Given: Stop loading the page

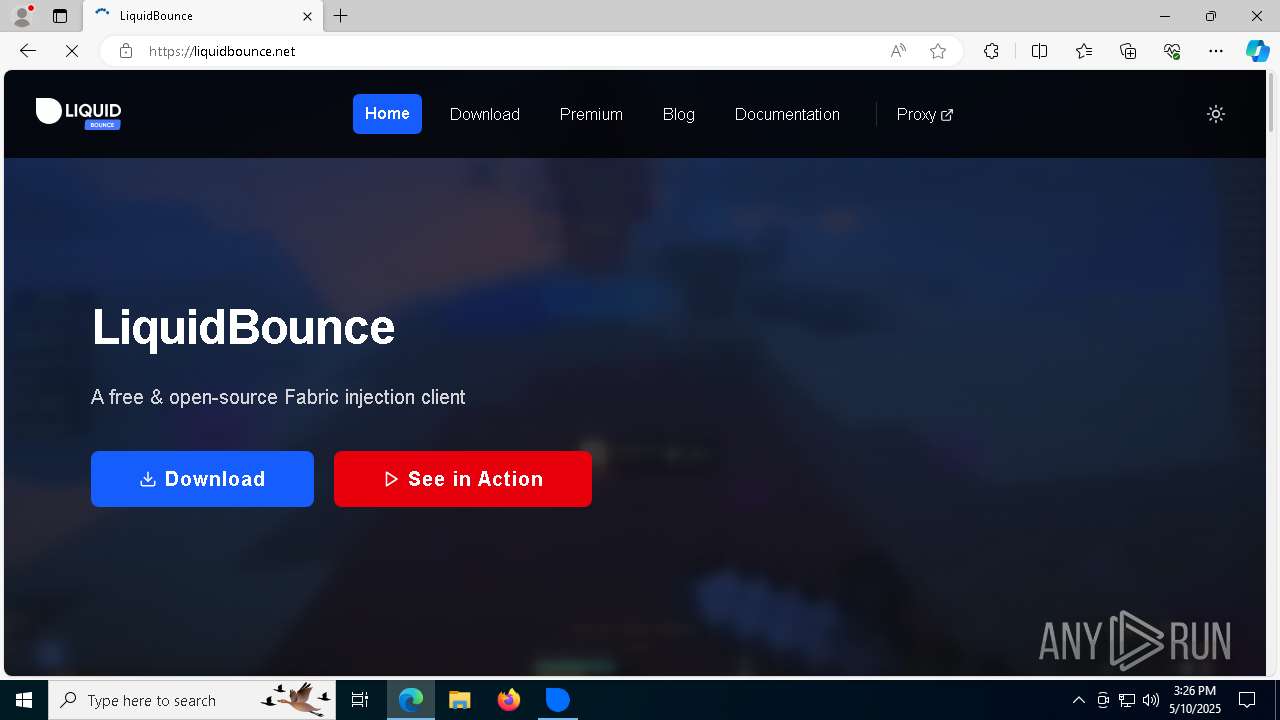Looking at the screenshot, I should click(x=72, y=51).
